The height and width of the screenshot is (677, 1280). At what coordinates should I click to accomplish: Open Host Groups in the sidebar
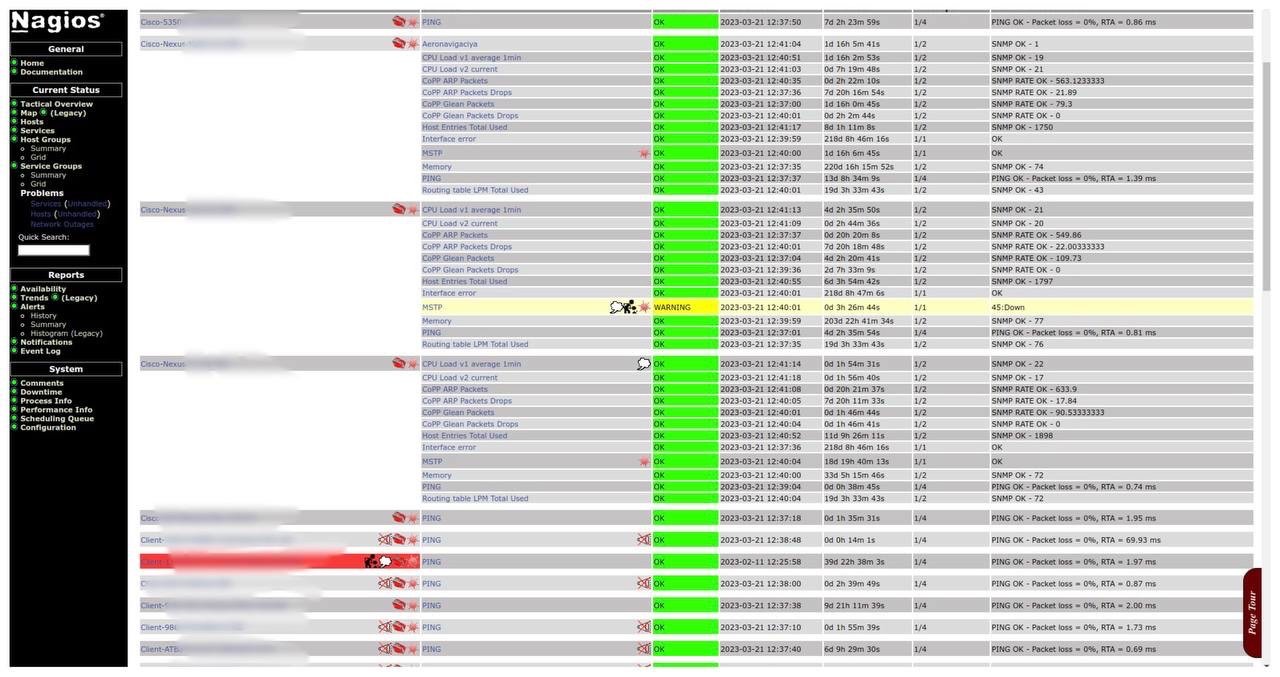45,140
